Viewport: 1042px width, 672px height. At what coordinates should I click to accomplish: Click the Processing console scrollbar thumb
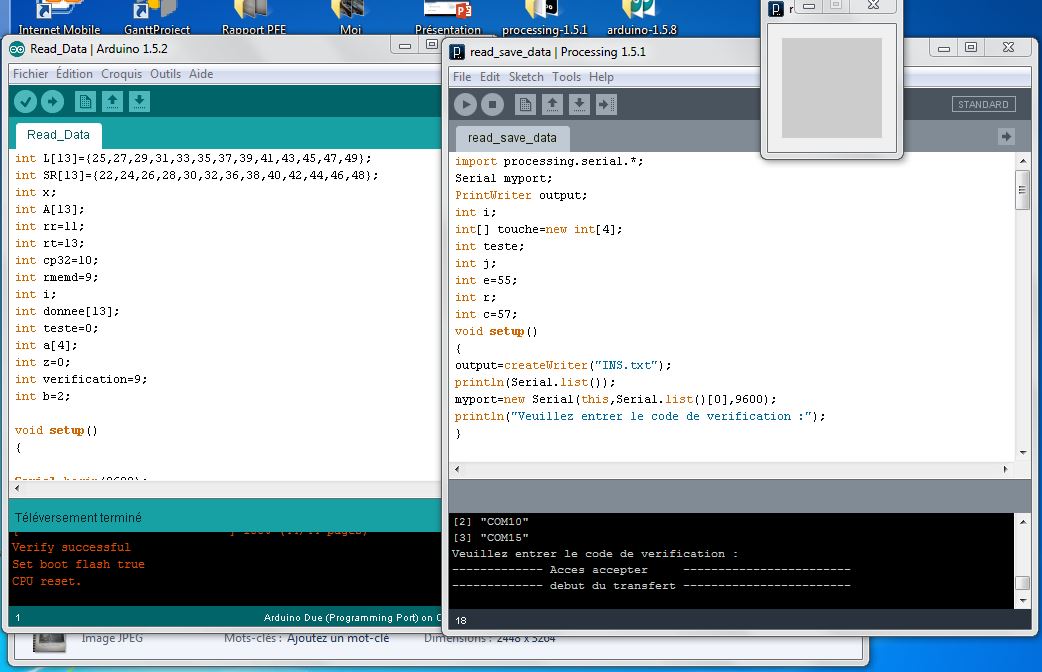(1023, 583)
